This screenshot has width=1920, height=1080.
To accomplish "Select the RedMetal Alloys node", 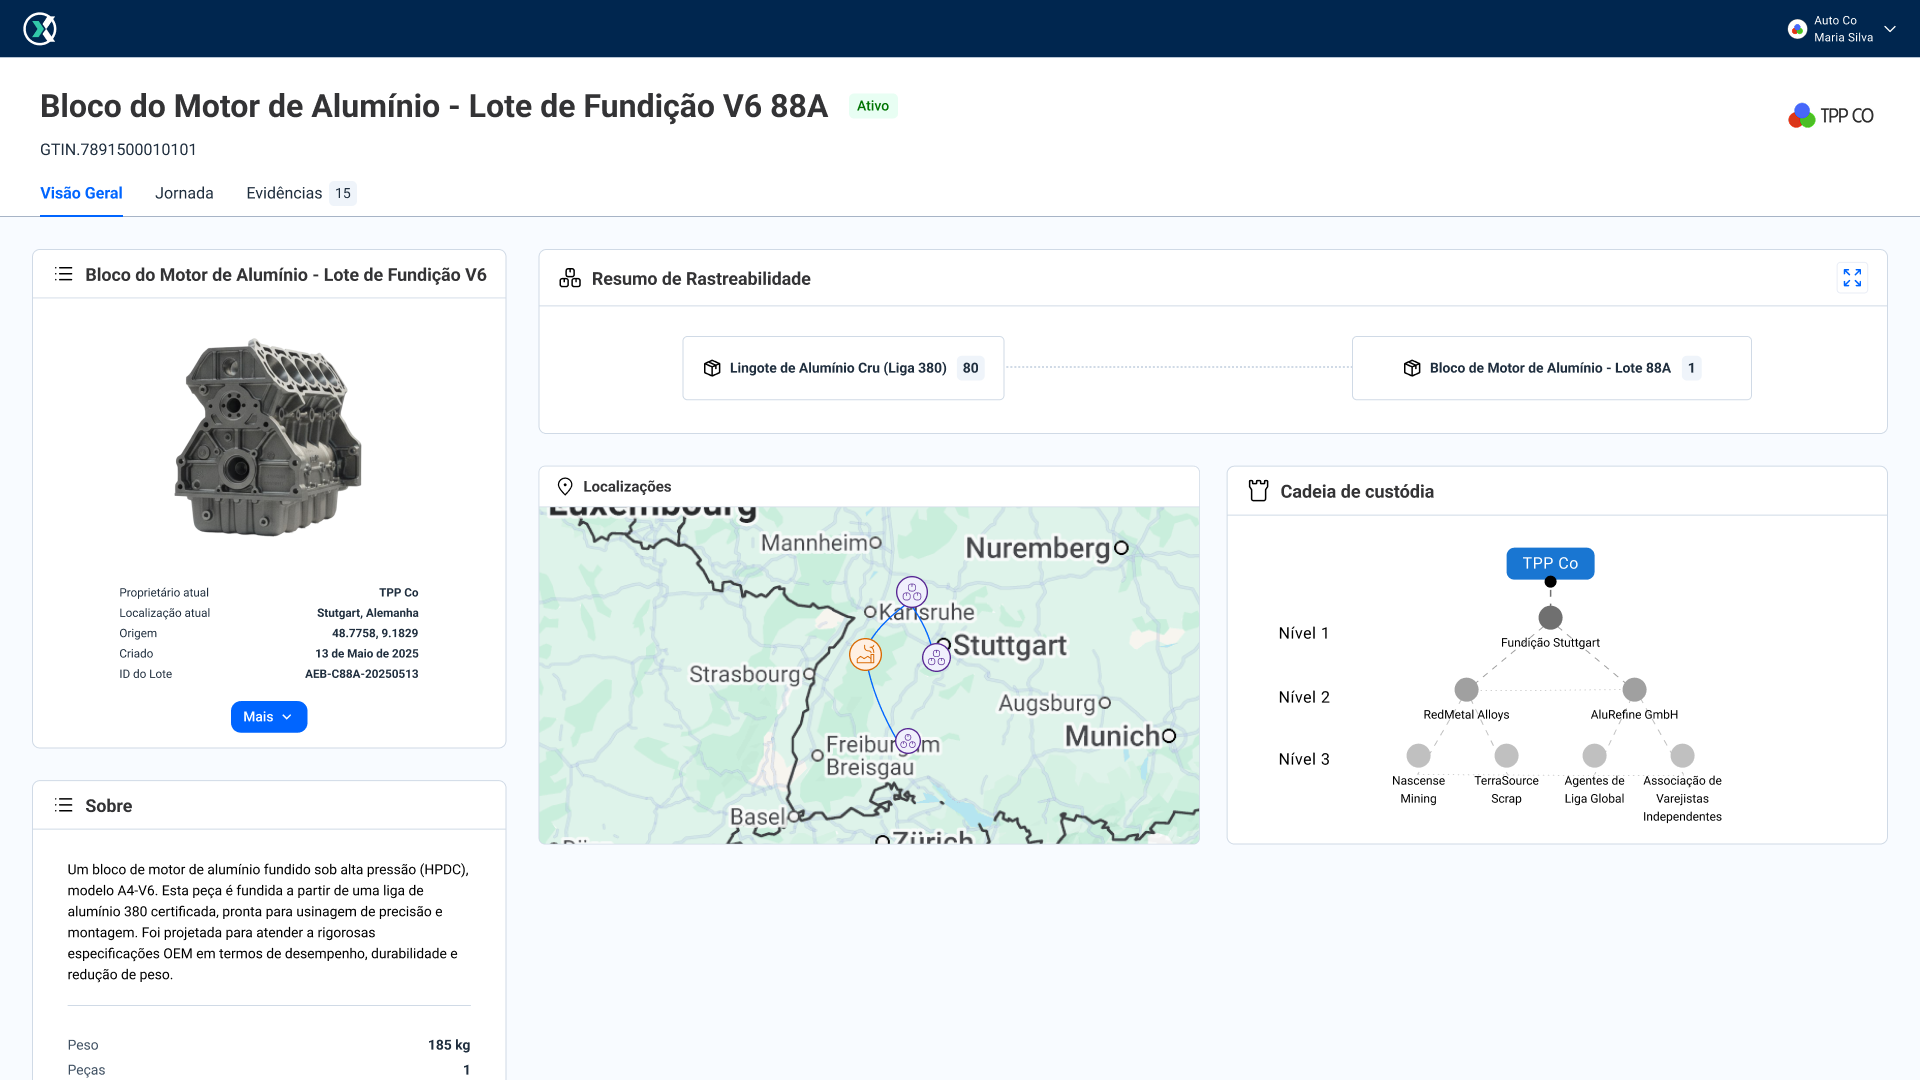I will 1466,690.
